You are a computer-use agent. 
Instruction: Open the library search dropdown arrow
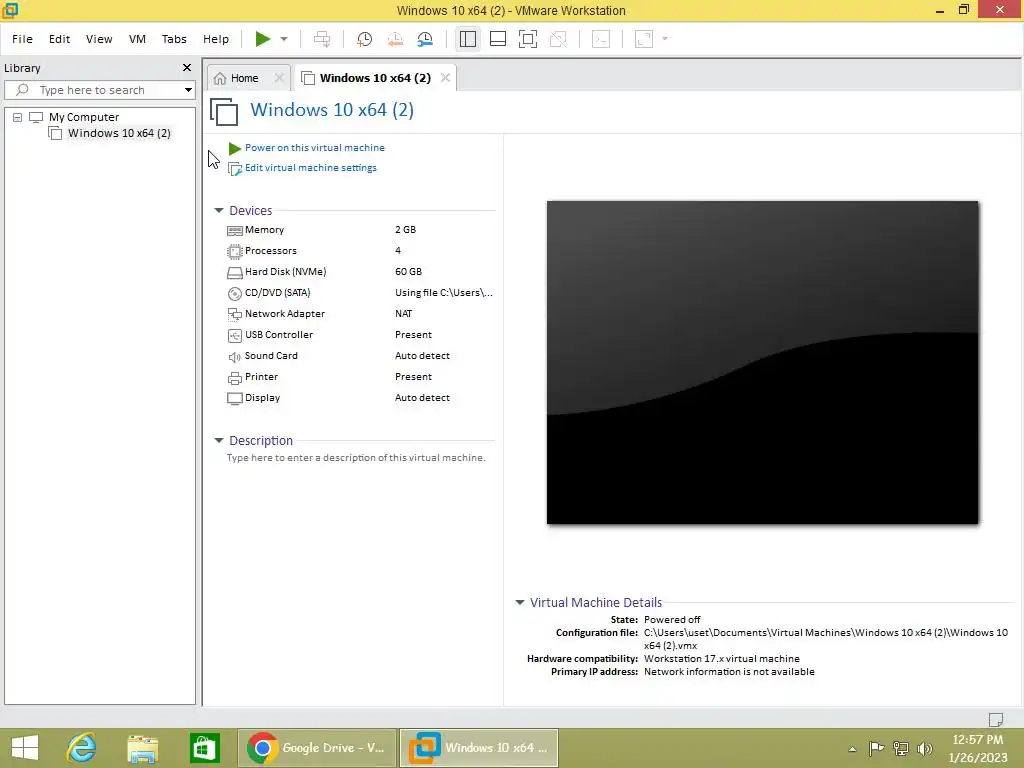coord(188,90)
